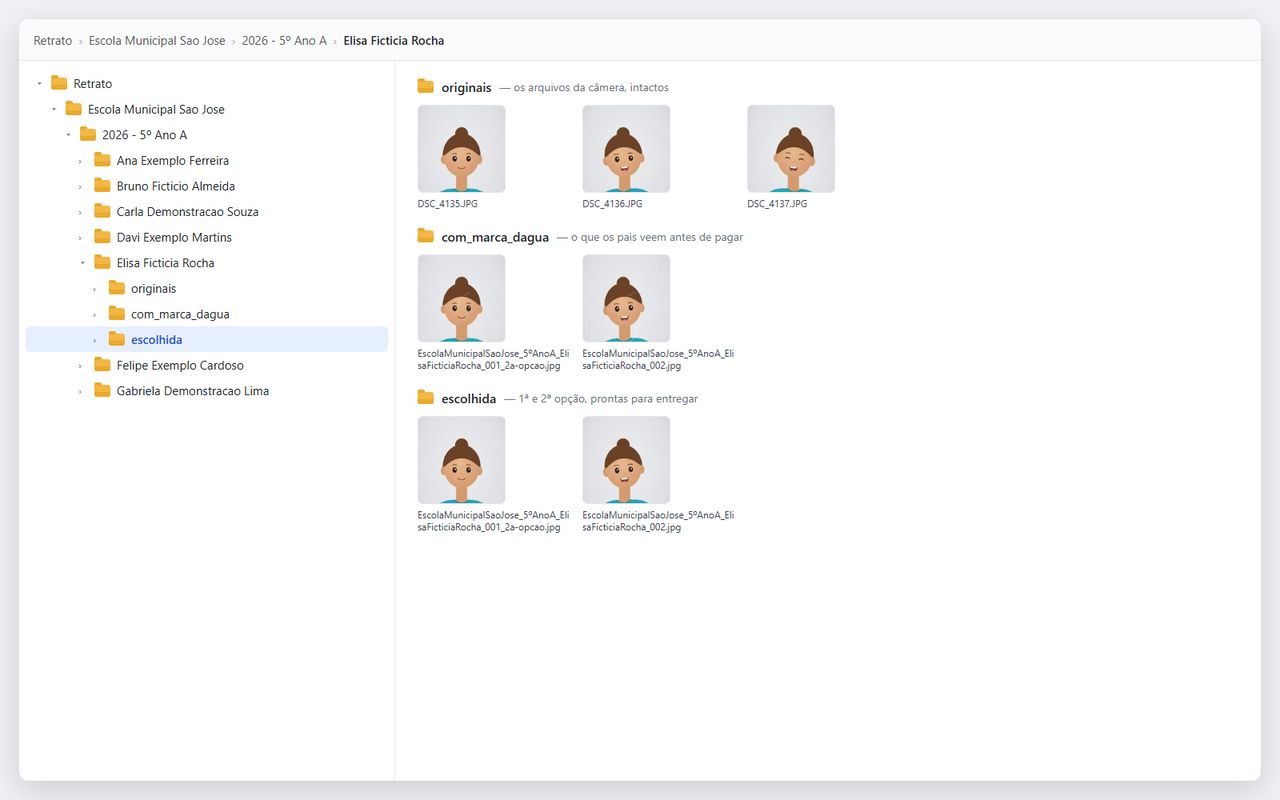Viewport: 1280px width, 800px height.
Task: Select Davi Exemplo Martins tree row
Action: (x=206, y=237)
